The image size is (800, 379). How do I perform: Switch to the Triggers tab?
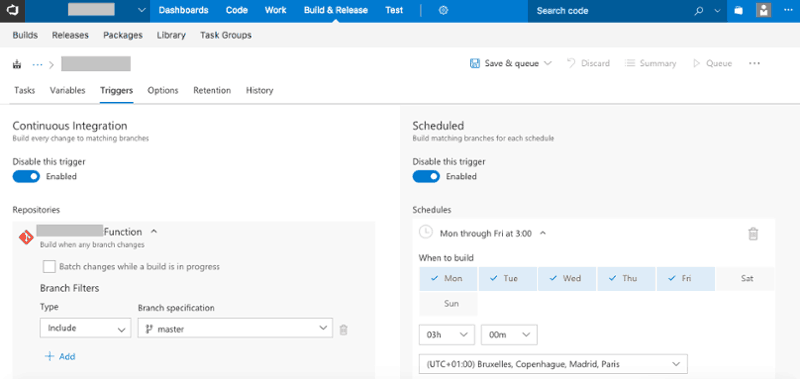click(x=116, y=90)
